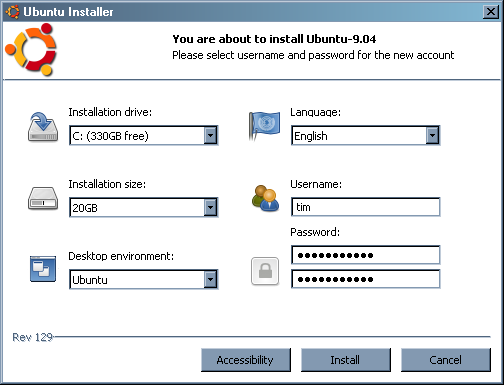Click the installation drive disk icon
This screenshot has width=504, height=385.
(43, 127)
